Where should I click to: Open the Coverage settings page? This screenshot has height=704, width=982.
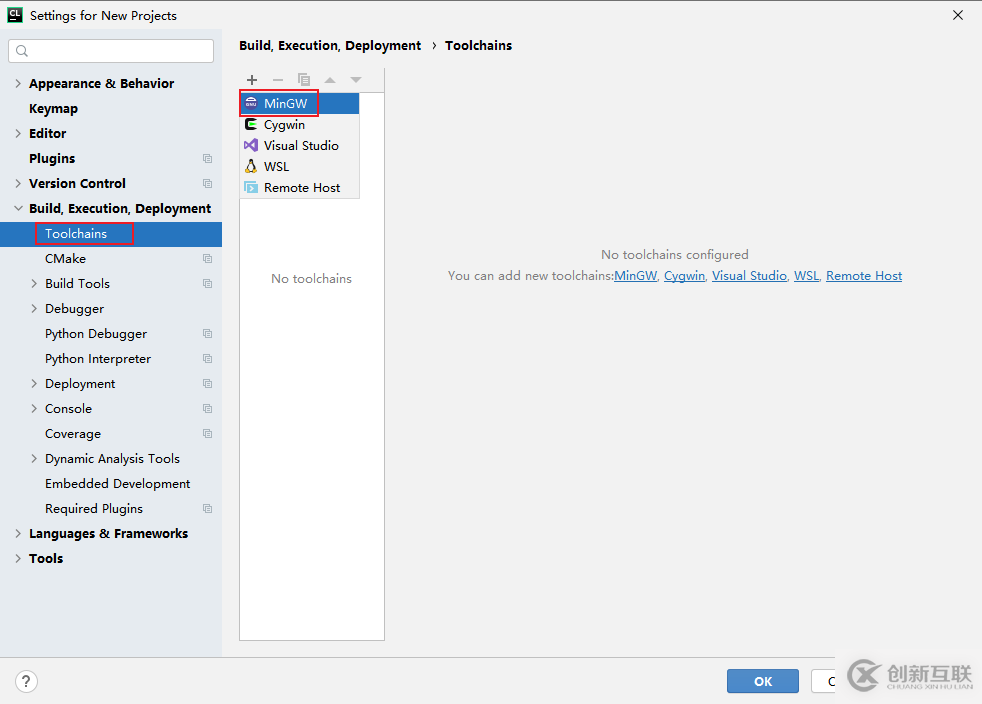(x=73, y=434)
